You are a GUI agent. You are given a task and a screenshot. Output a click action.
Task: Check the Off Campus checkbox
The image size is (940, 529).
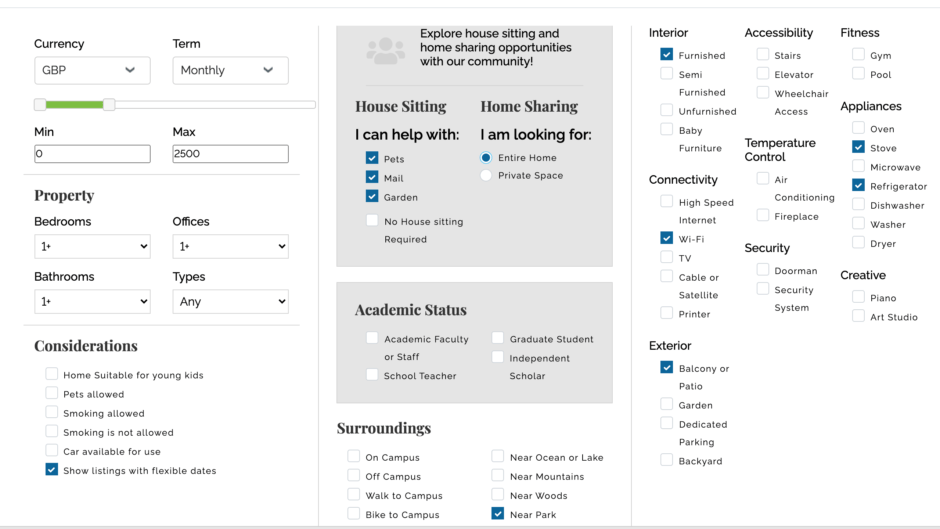tap(353, 475)
